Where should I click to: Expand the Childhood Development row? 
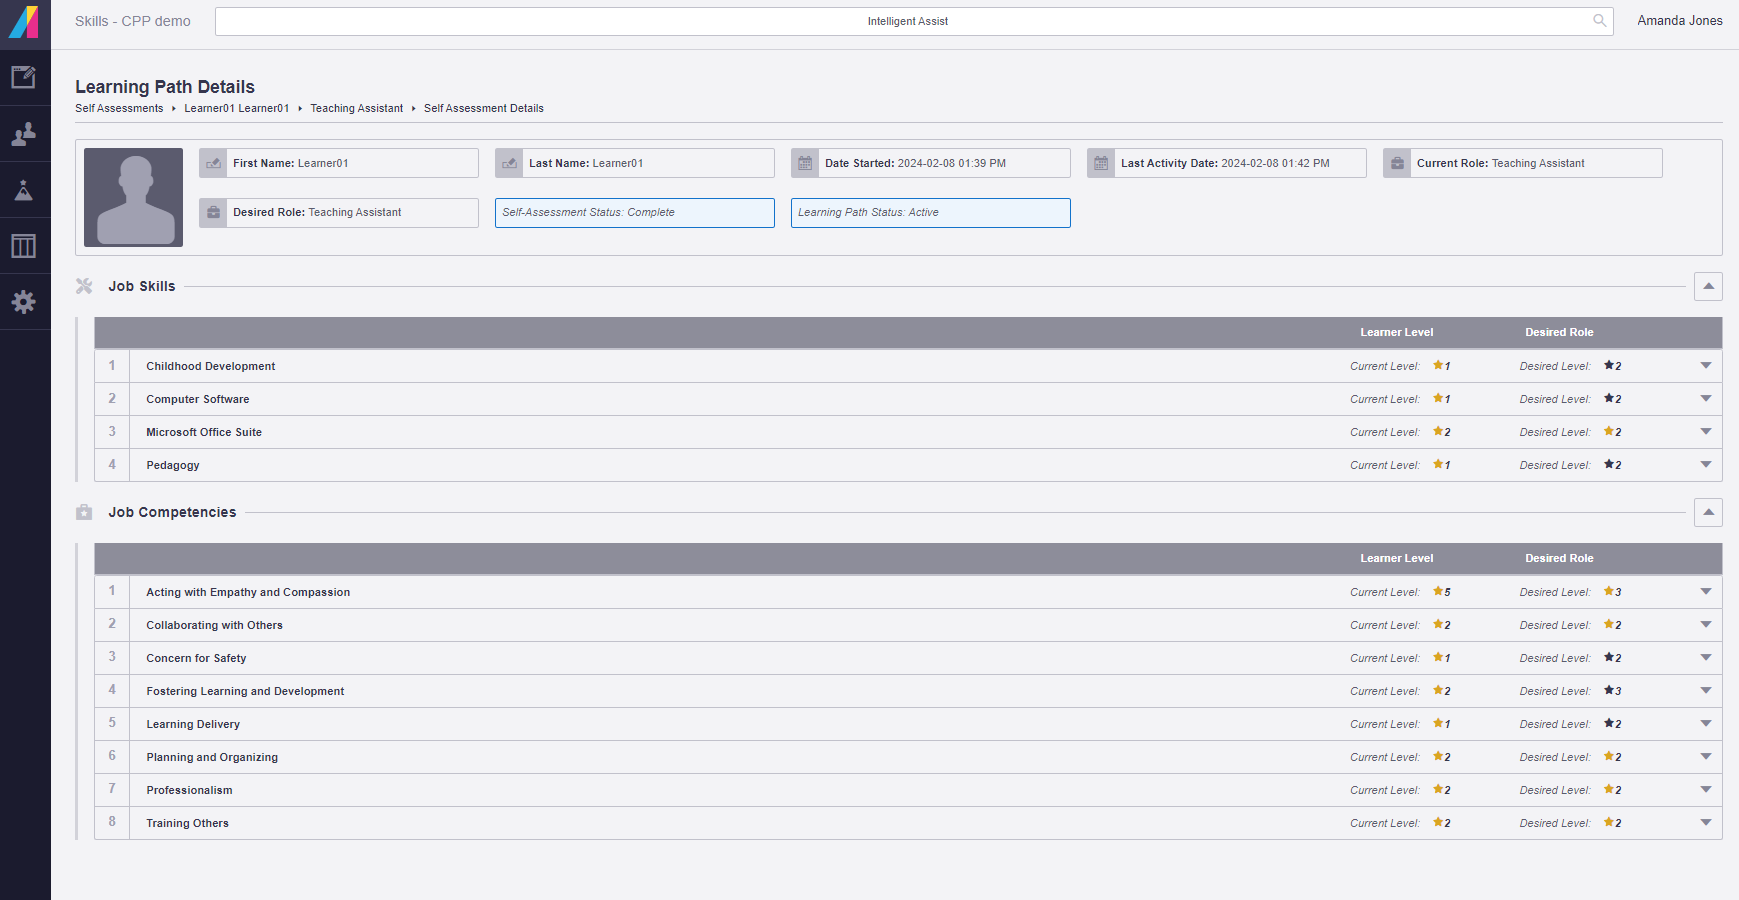(x=1706, y=366)
